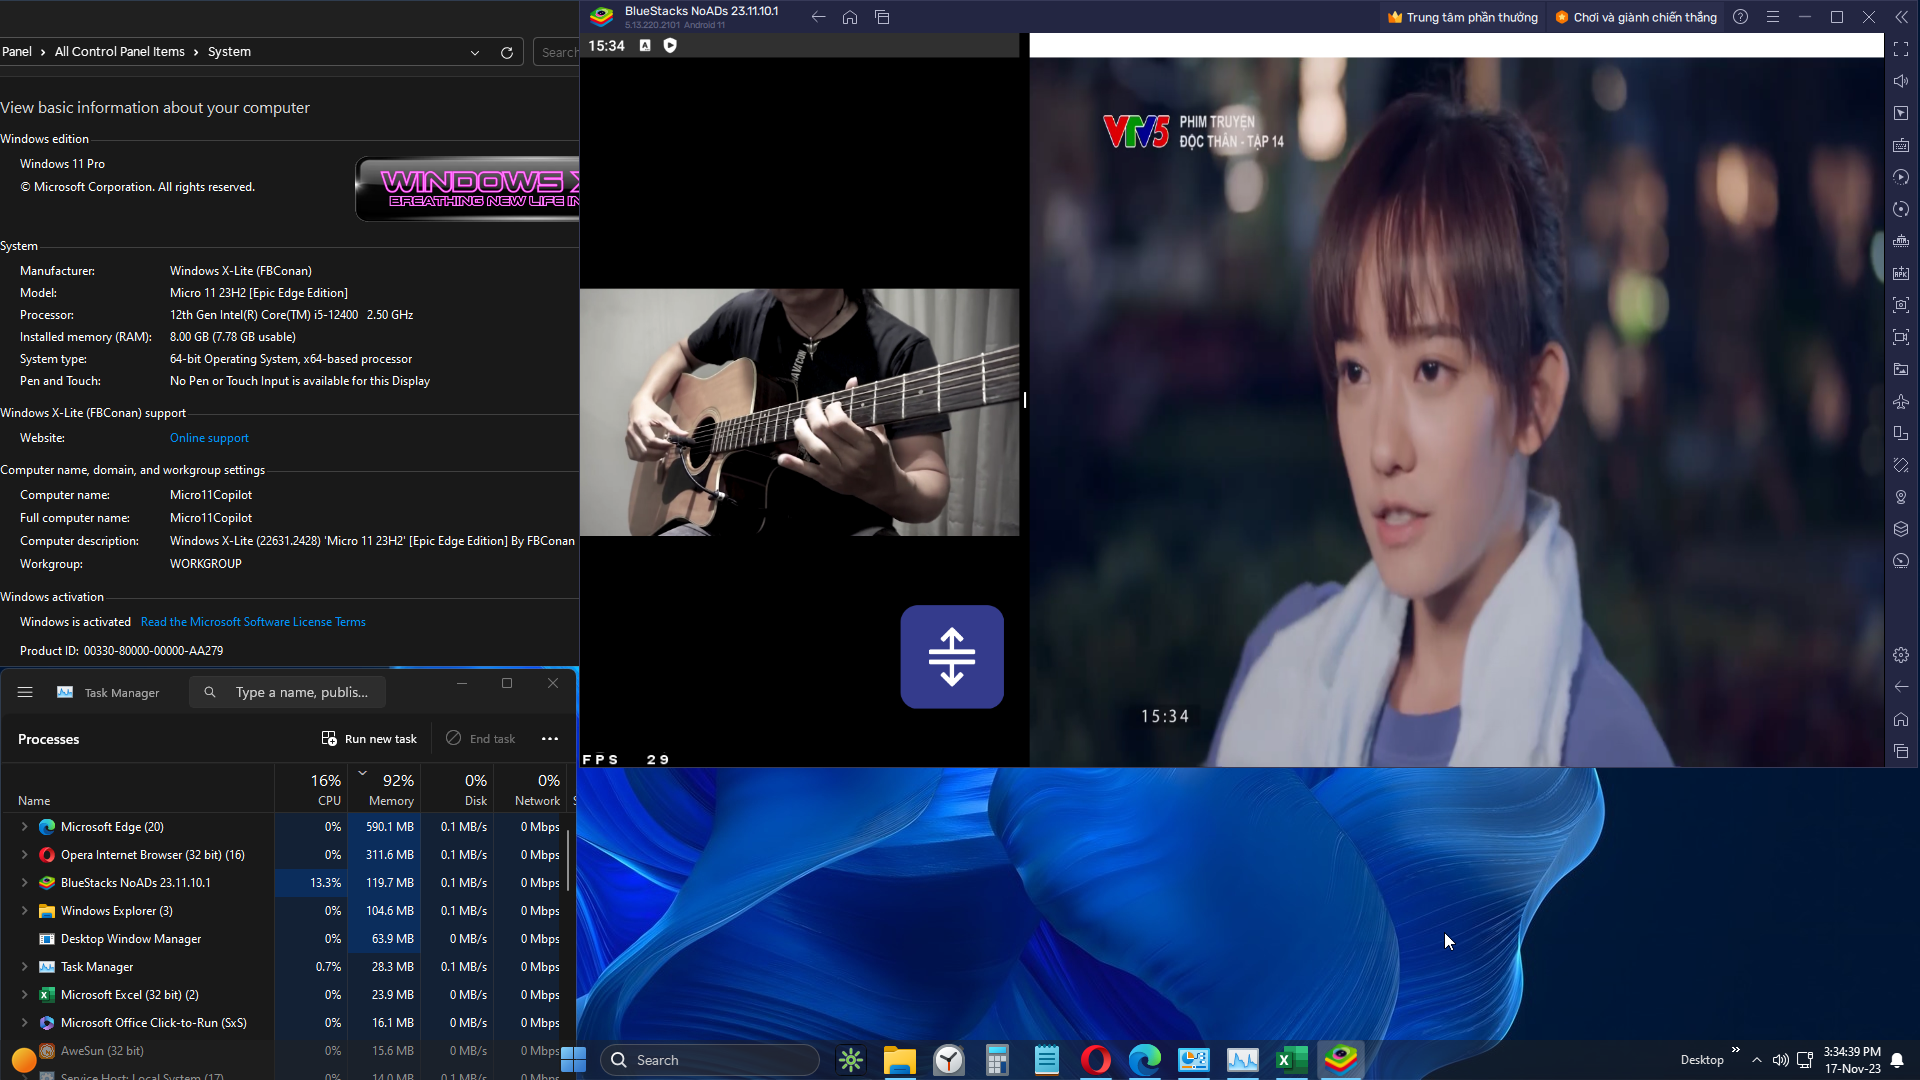Open Control Panel address bar history dropdown

coord(475,52)
